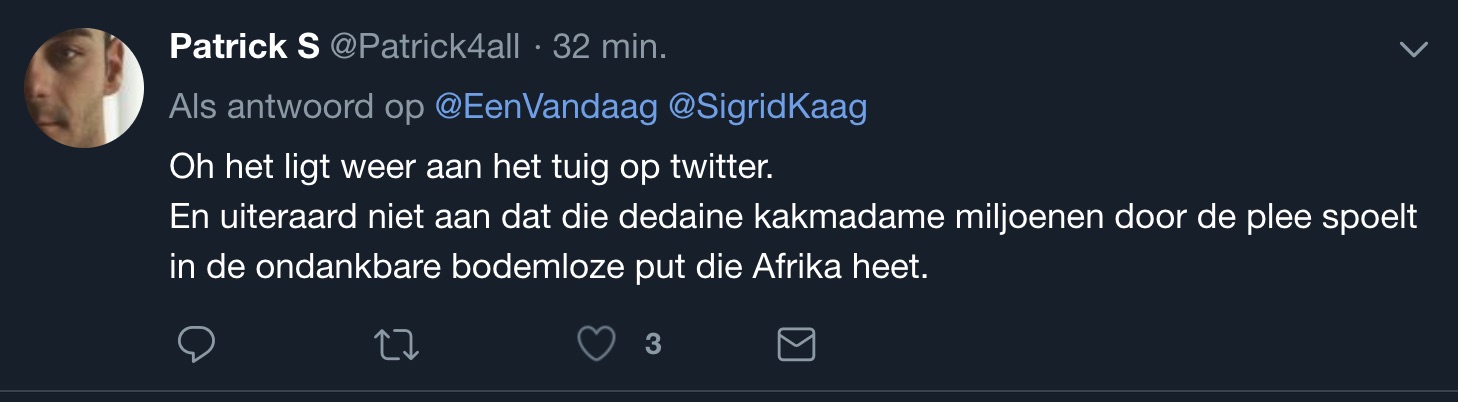Visit the @EenVandaag mention
The height and width of the screenshot is (402, 1458).
pyautogui.click(x=546, y=107)
